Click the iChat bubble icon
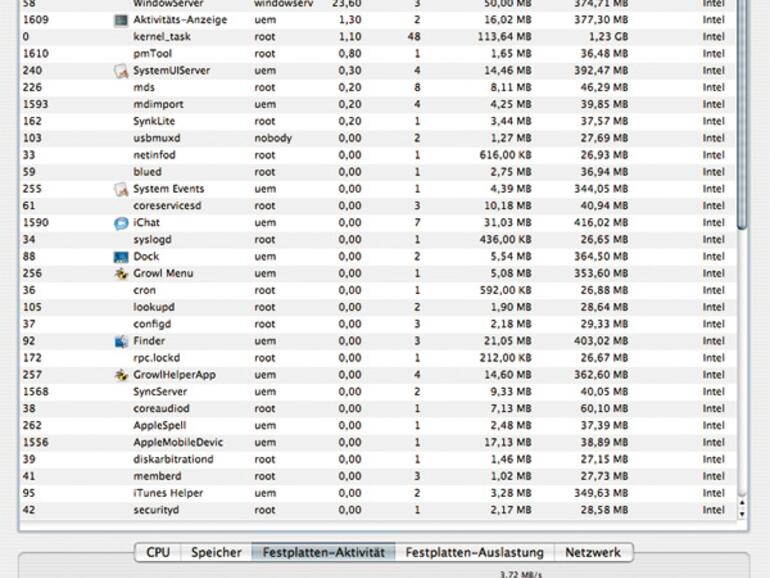This screenshot has height=578, width=770. 121,223
